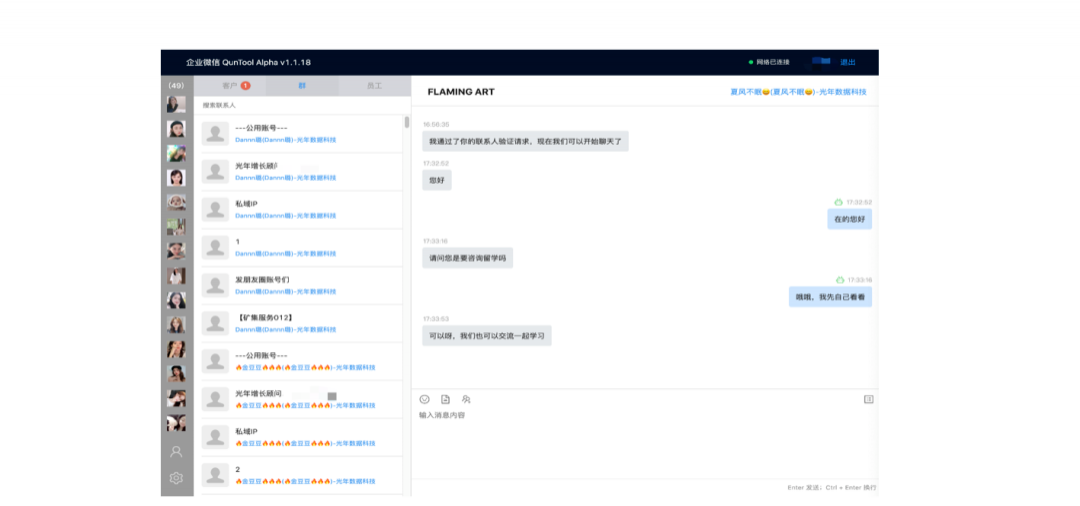Click the green network connected status dot
The width and height of the screenshot is (1080, 506).
751,62
